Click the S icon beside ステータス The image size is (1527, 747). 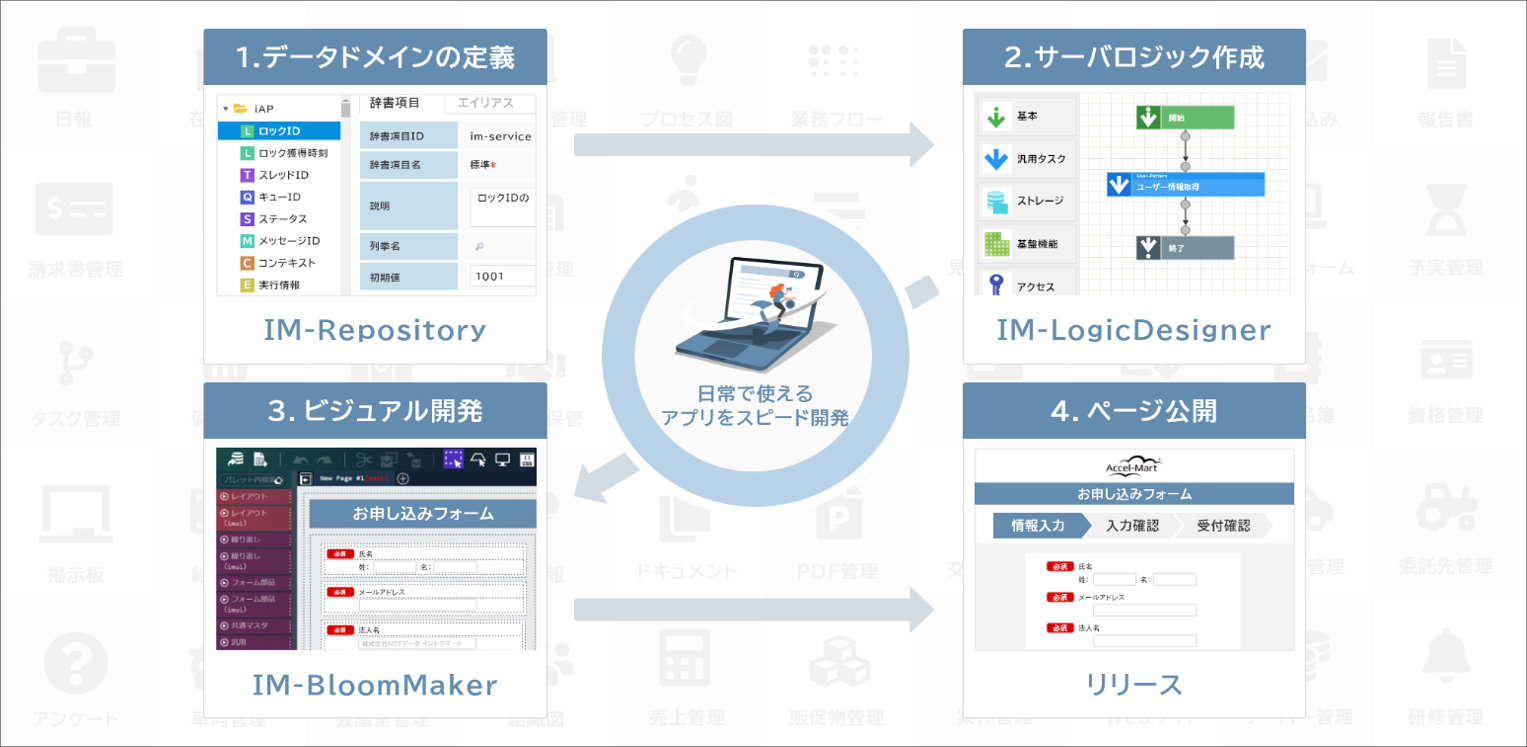coord(247,219)
